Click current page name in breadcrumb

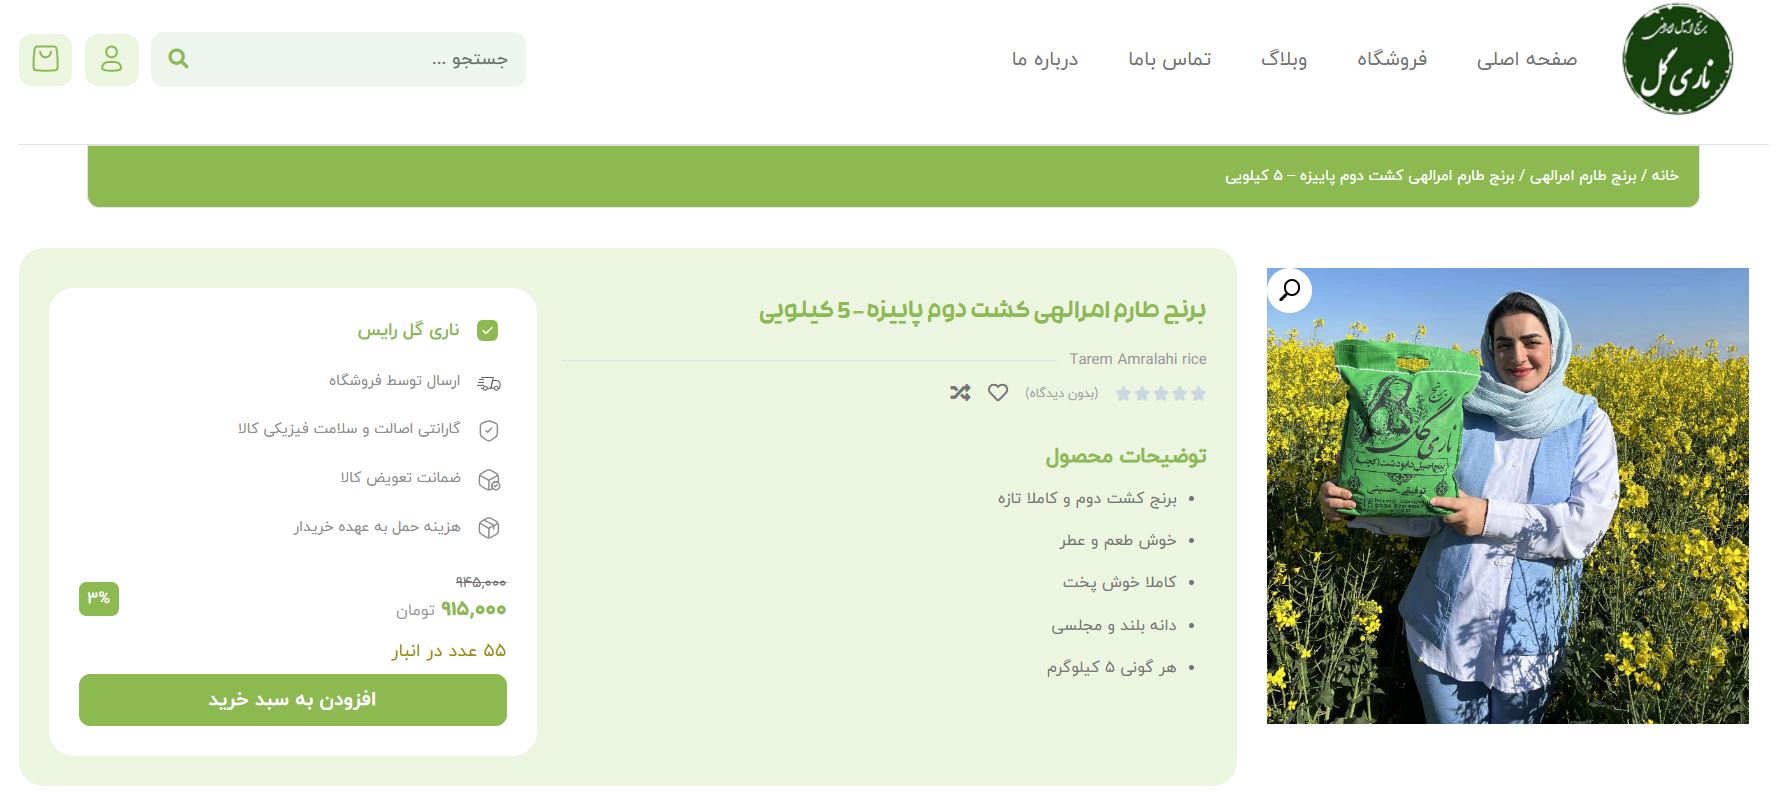coord(1369,176)
